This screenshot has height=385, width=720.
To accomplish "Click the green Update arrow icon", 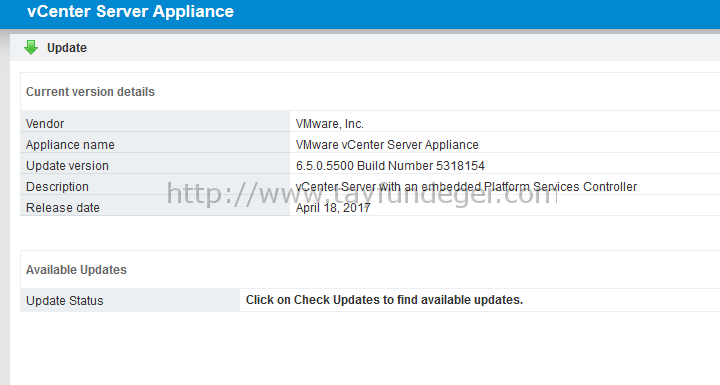I will [x=31, y=47].
